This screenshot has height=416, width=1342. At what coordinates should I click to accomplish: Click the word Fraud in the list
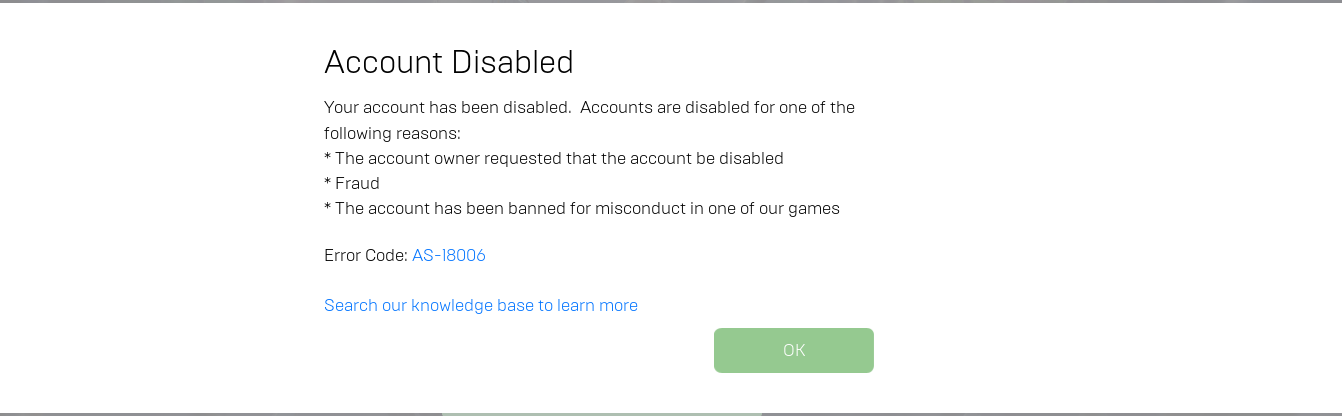pyautogui.click(x=357, y=184)
